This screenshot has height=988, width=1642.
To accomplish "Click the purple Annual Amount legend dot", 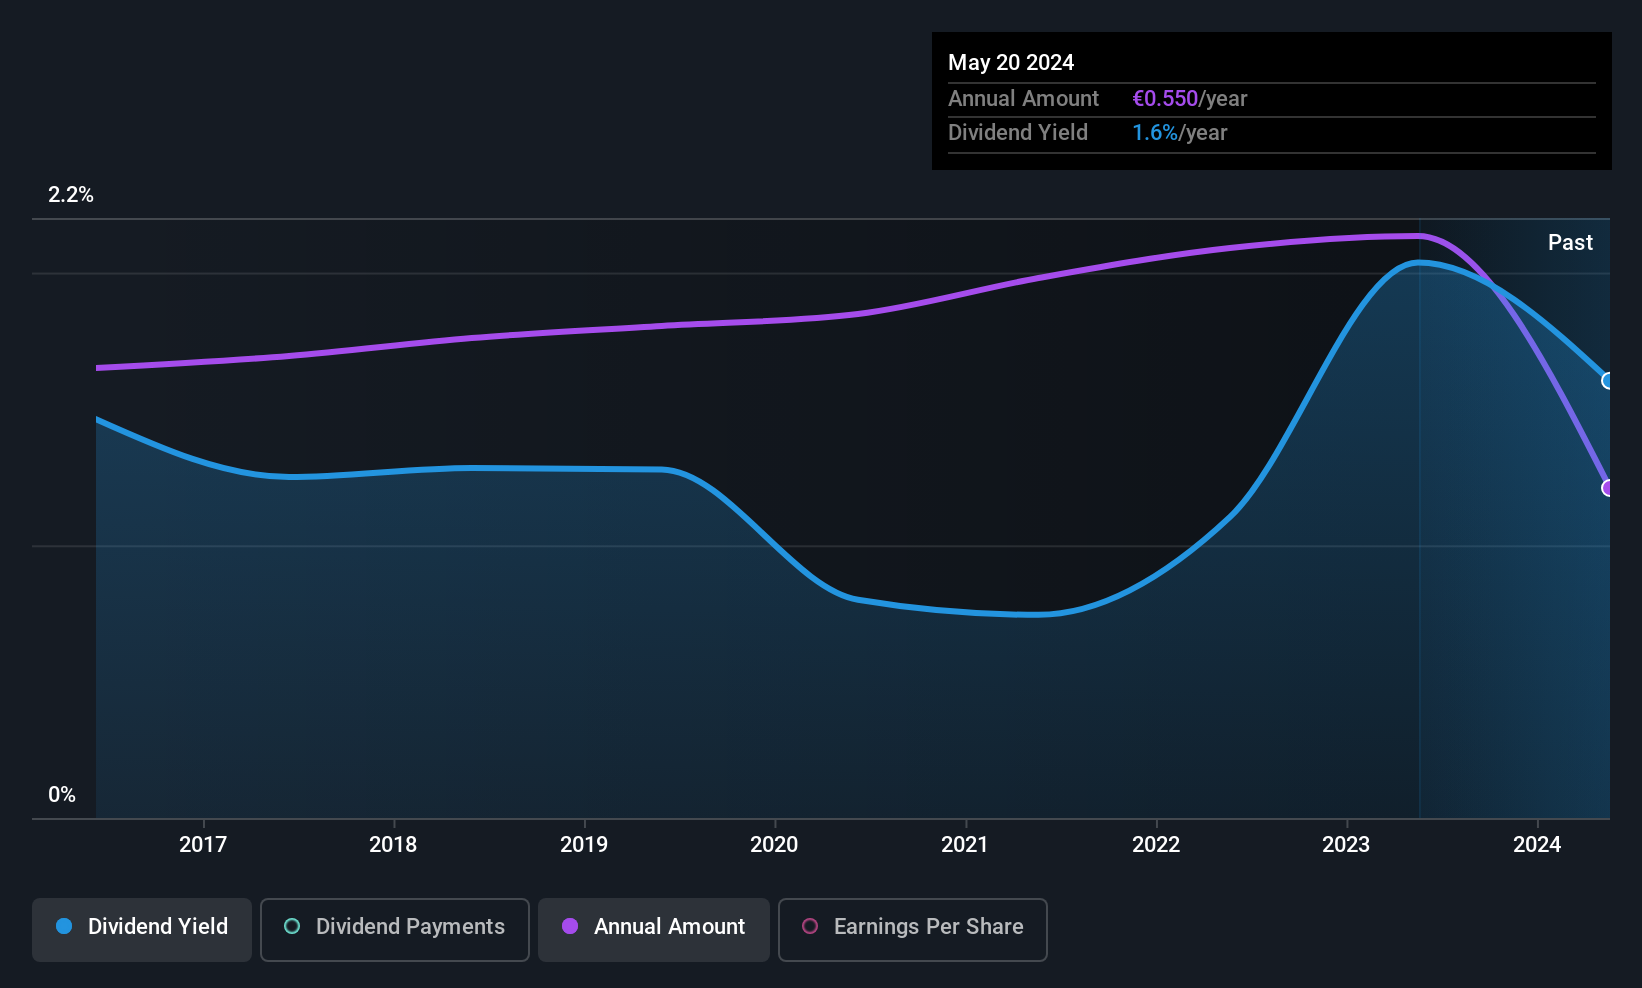I will [570, 926].
